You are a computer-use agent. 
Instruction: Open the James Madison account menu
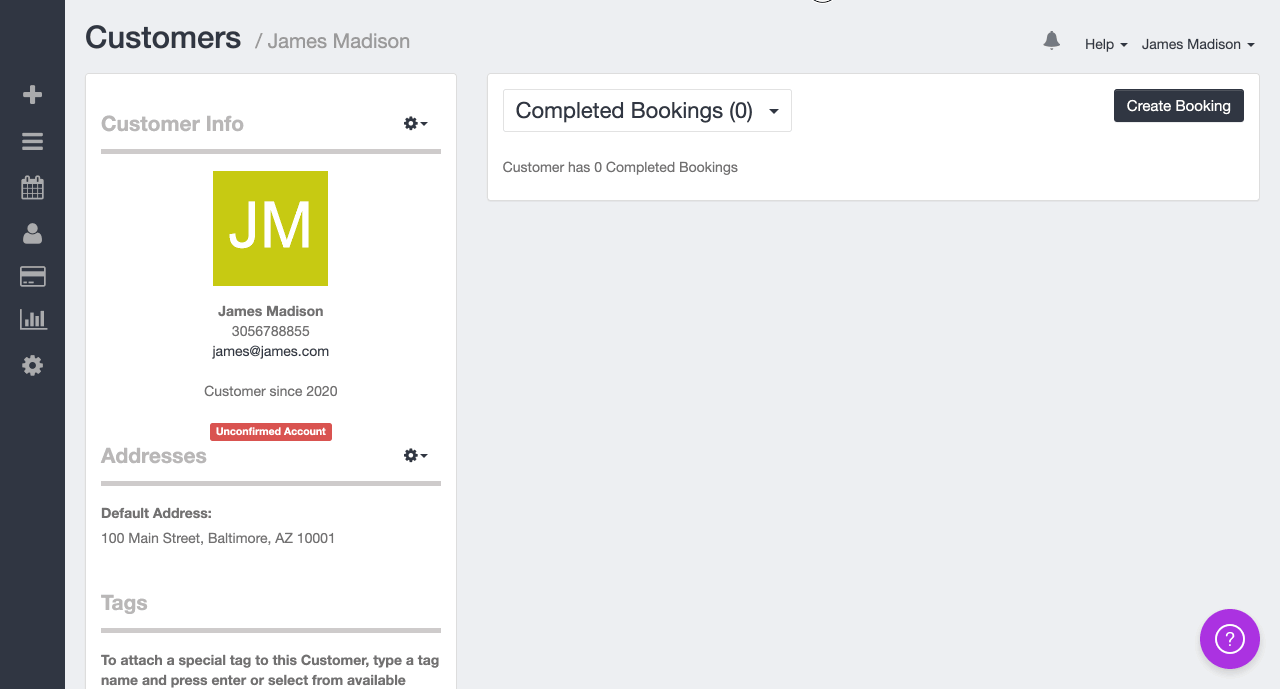1197,45
